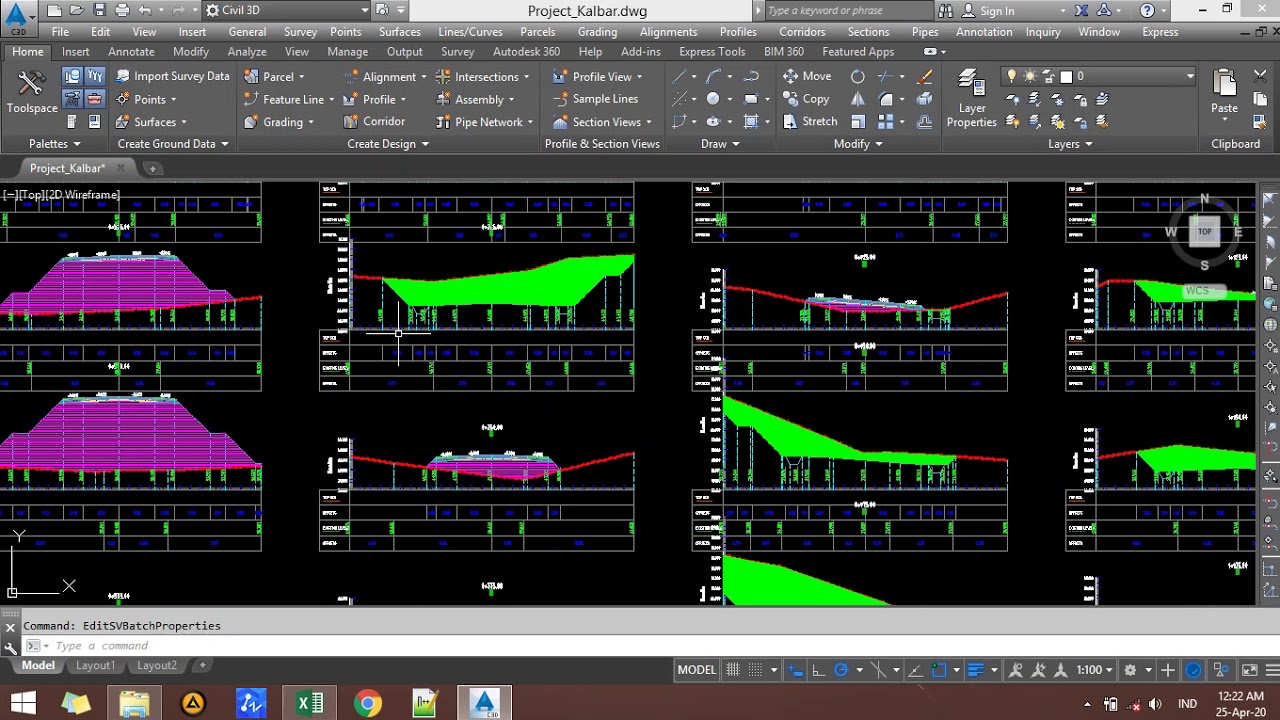Click the Paste clipboard icon

click(x=1224, y=92)
